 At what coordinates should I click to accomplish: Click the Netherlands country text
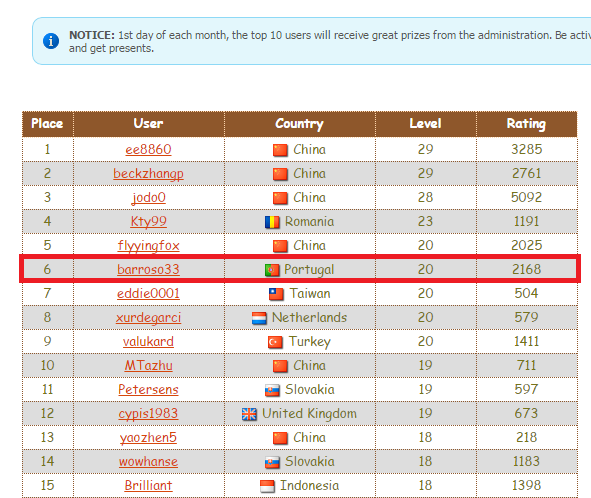[309, 318]
